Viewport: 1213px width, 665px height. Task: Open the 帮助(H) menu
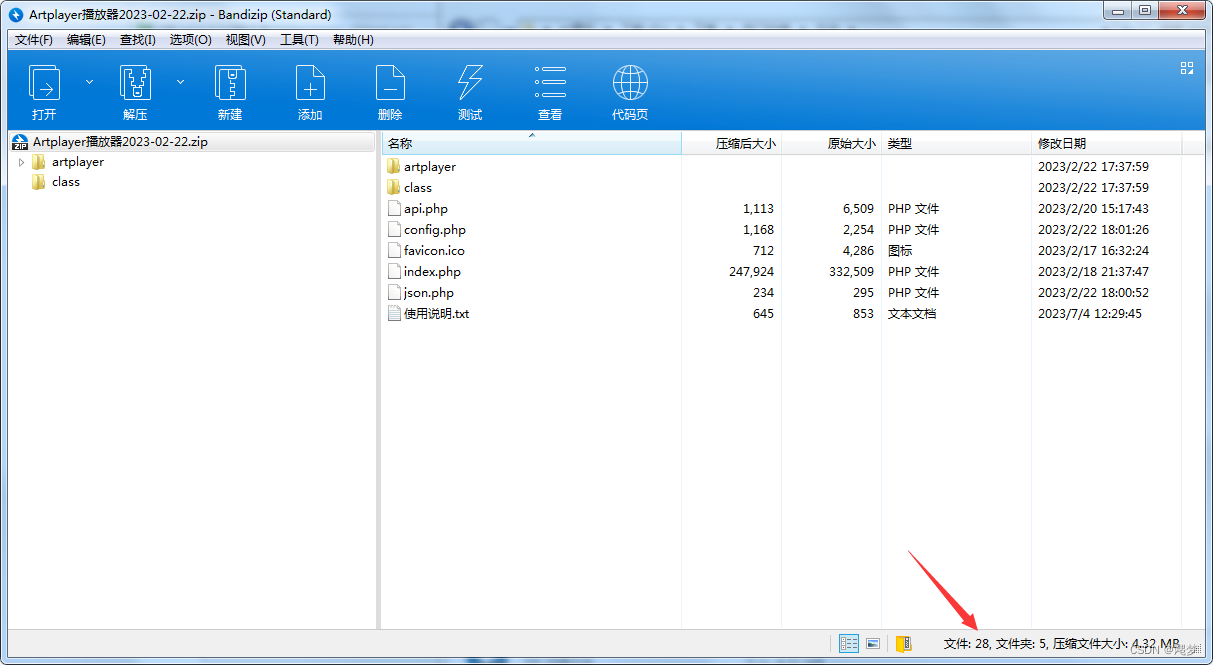coord(353,40)
